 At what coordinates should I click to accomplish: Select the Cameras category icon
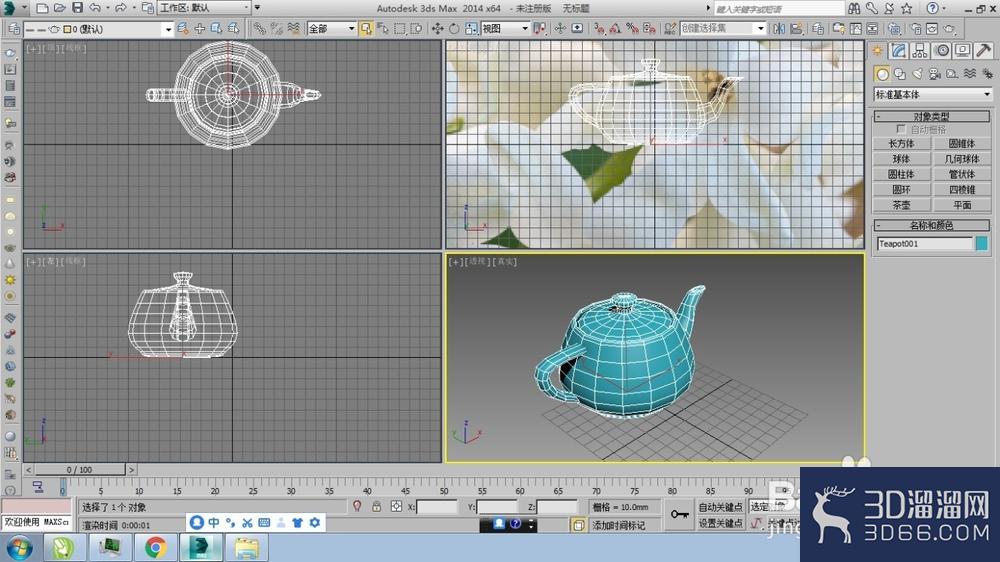point(934,74)
